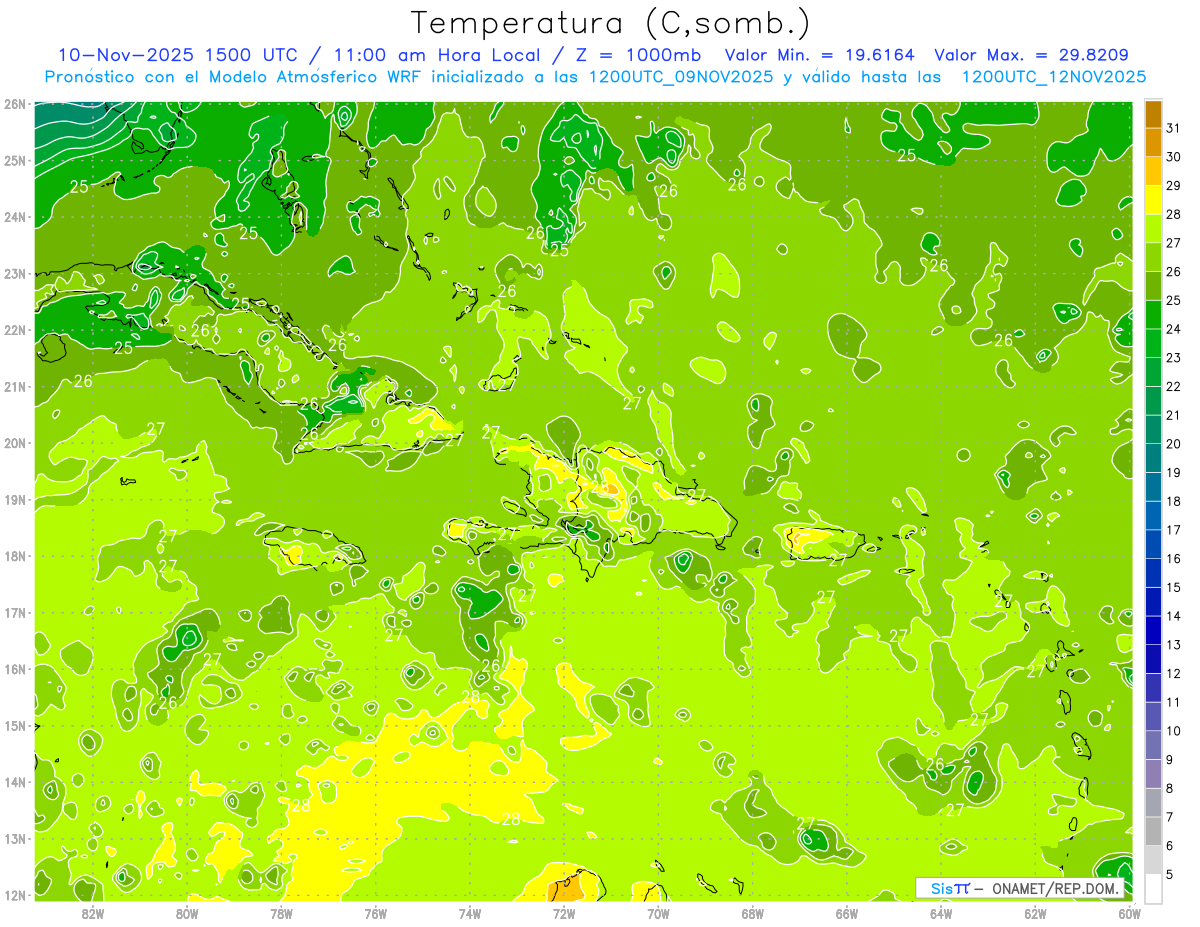
Task: Click the 74W longitude axis label
Action: pos(470,913)
